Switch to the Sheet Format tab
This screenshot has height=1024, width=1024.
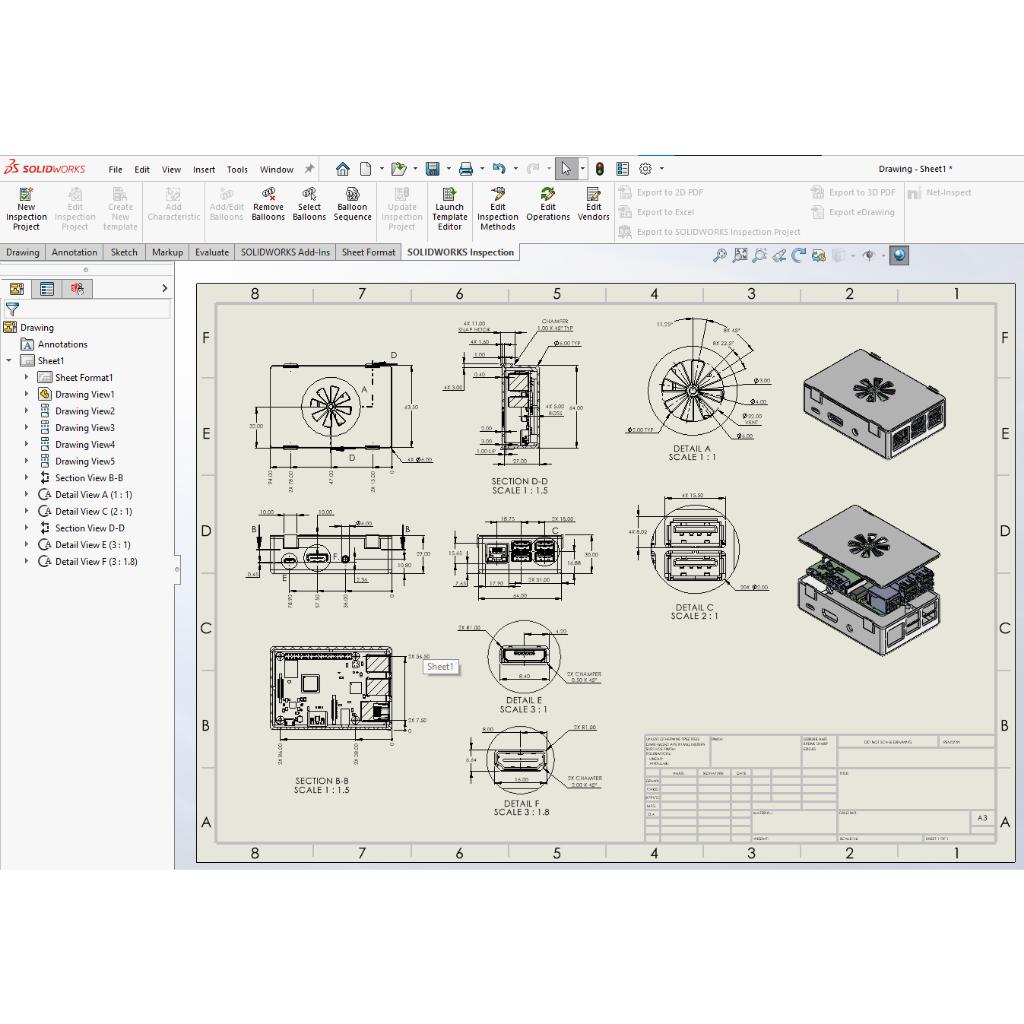(x=368, y=252)
